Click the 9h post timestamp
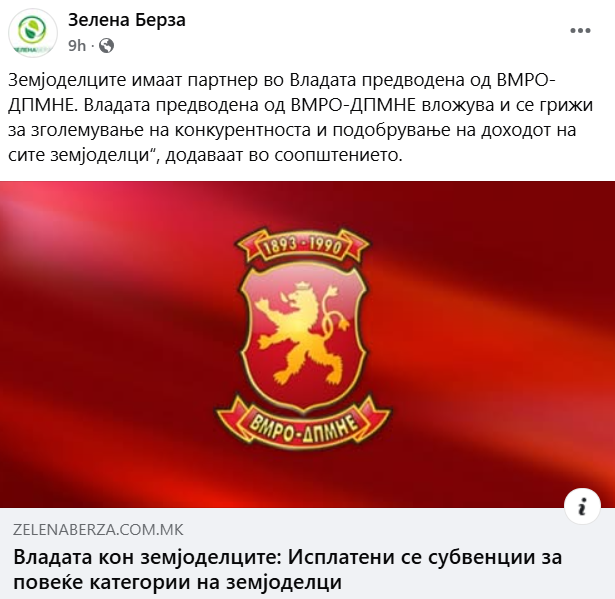615x599 pixels. coord(77,46)
